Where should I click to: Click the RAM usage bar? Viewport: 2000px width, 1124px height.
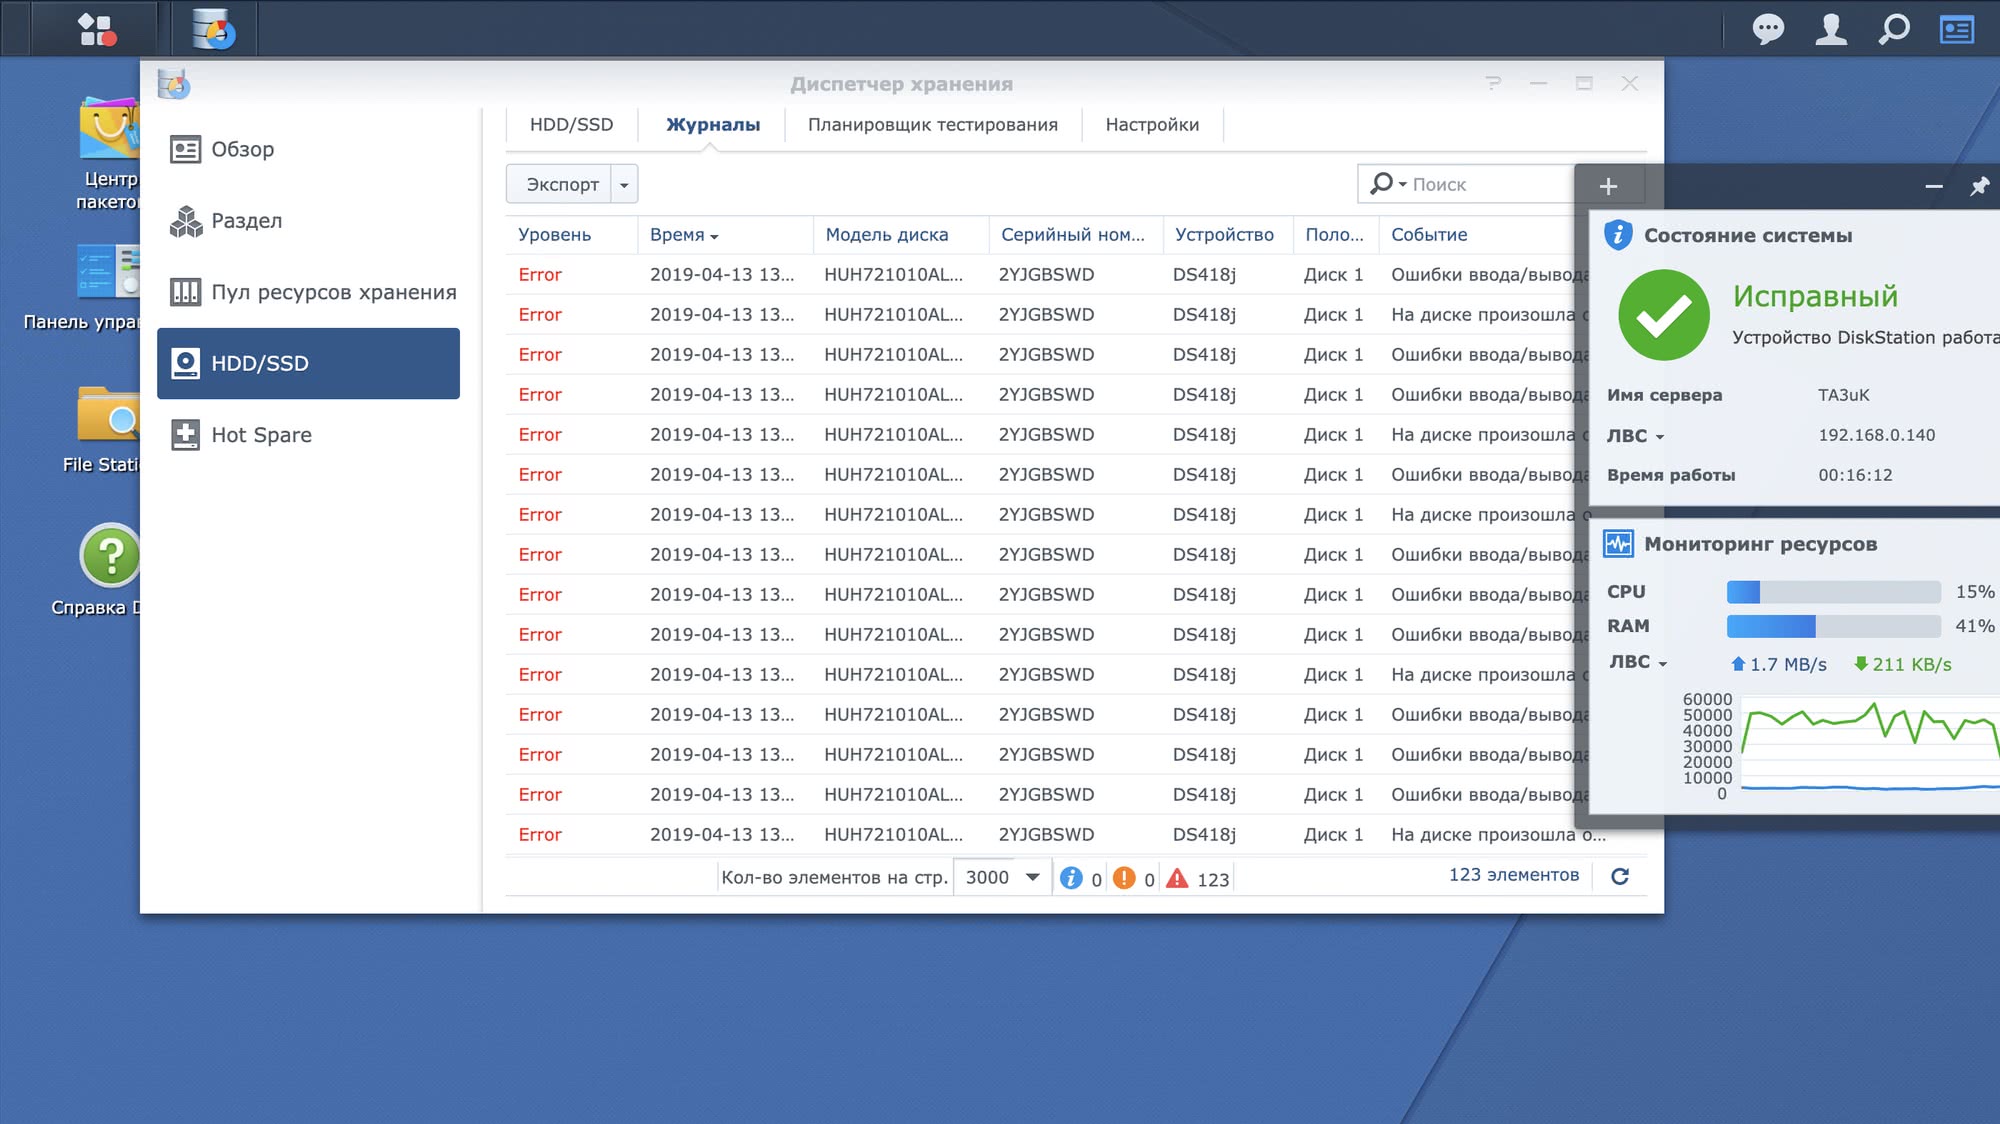(x=1833, y=626)
